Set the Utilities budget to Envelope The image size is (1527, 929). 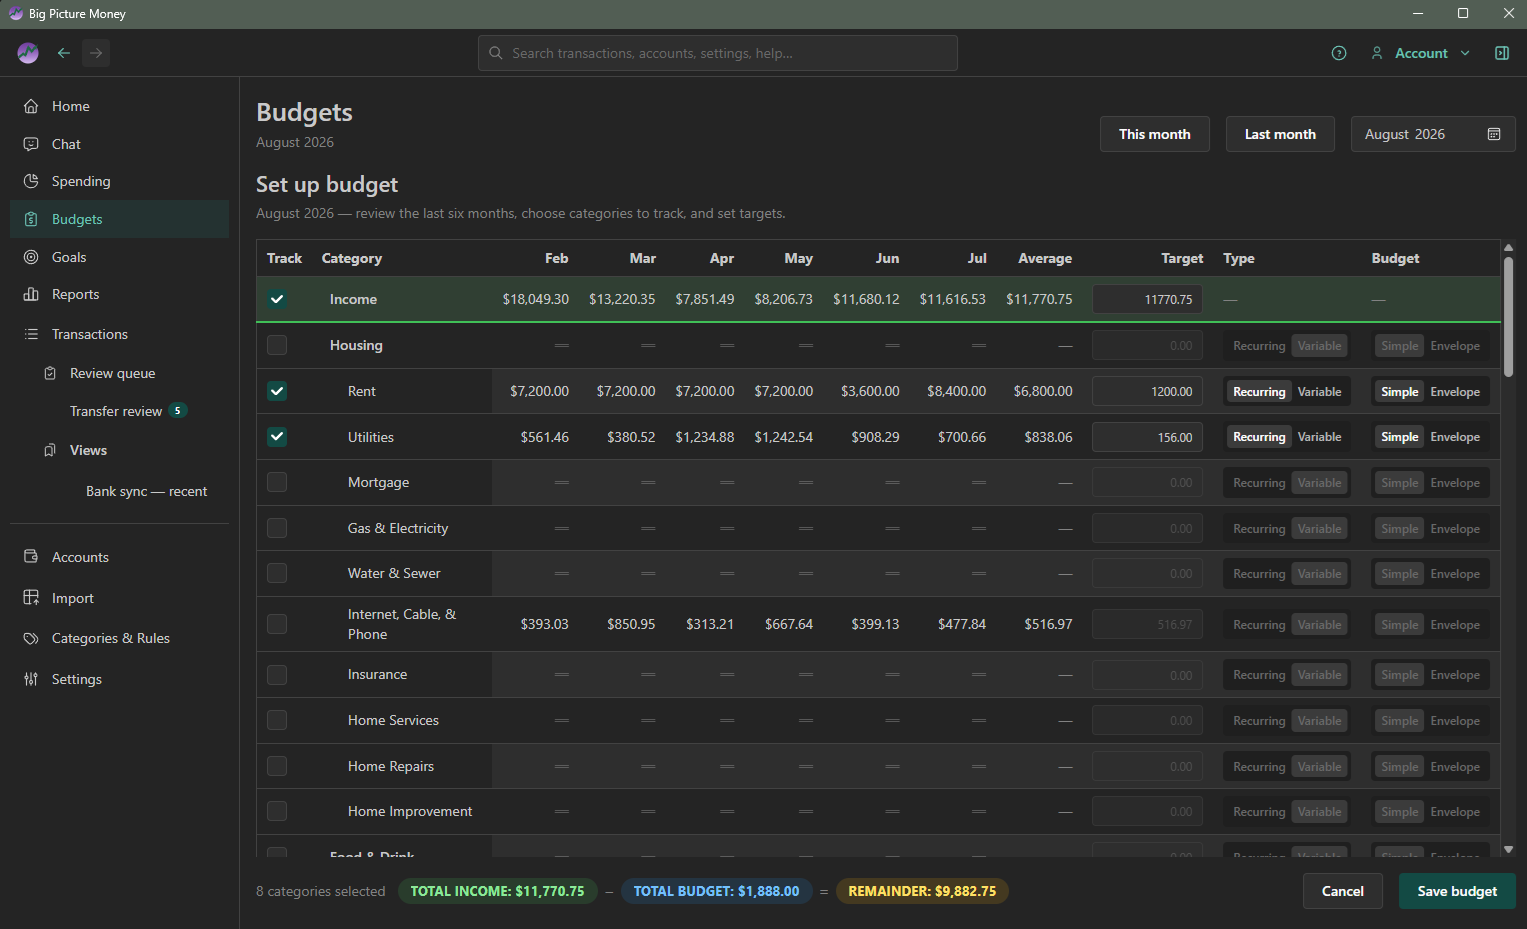[x=1455, y=437]
